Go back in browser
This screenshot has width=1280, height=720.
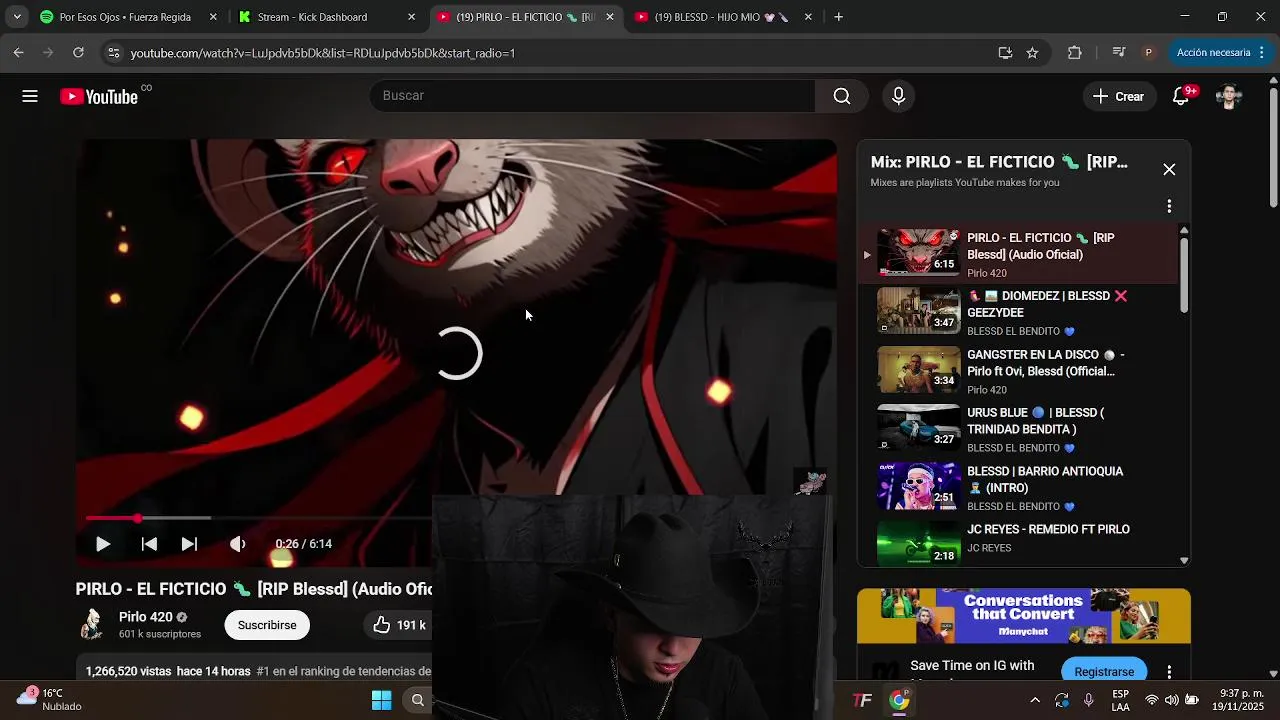coord(18,53)
